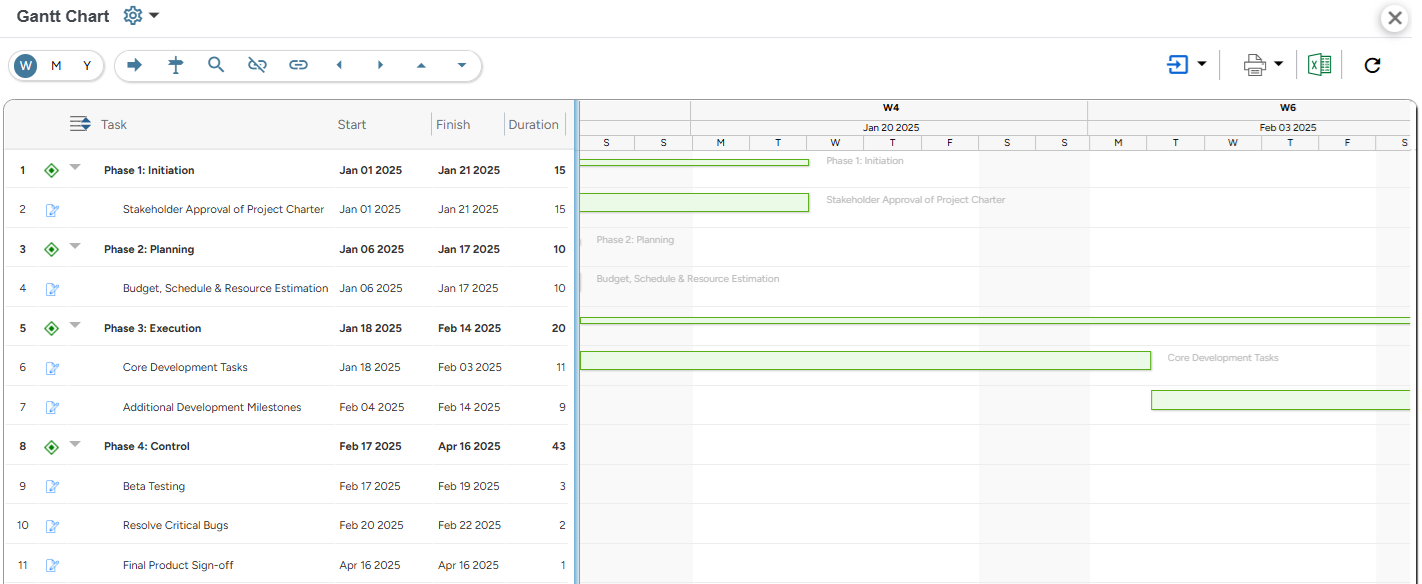Click the Feb 03 2025 date header

pos(1288,127)
